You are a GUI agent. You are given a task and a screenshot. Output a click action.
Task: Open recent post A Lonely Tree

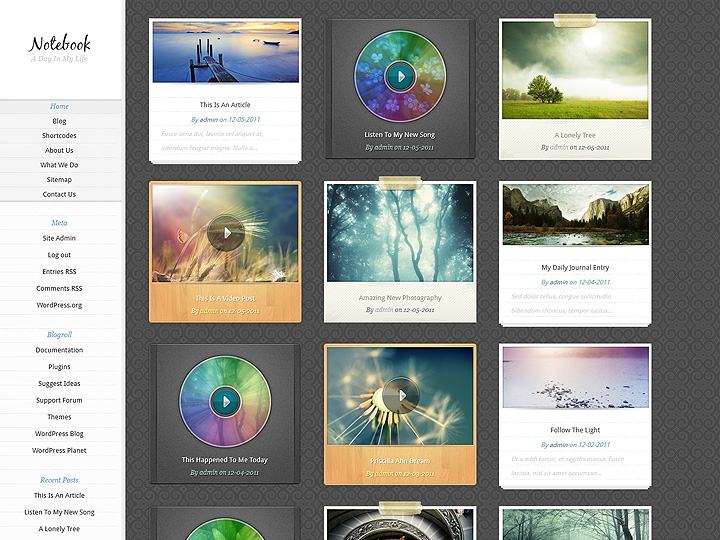point(59,529)
